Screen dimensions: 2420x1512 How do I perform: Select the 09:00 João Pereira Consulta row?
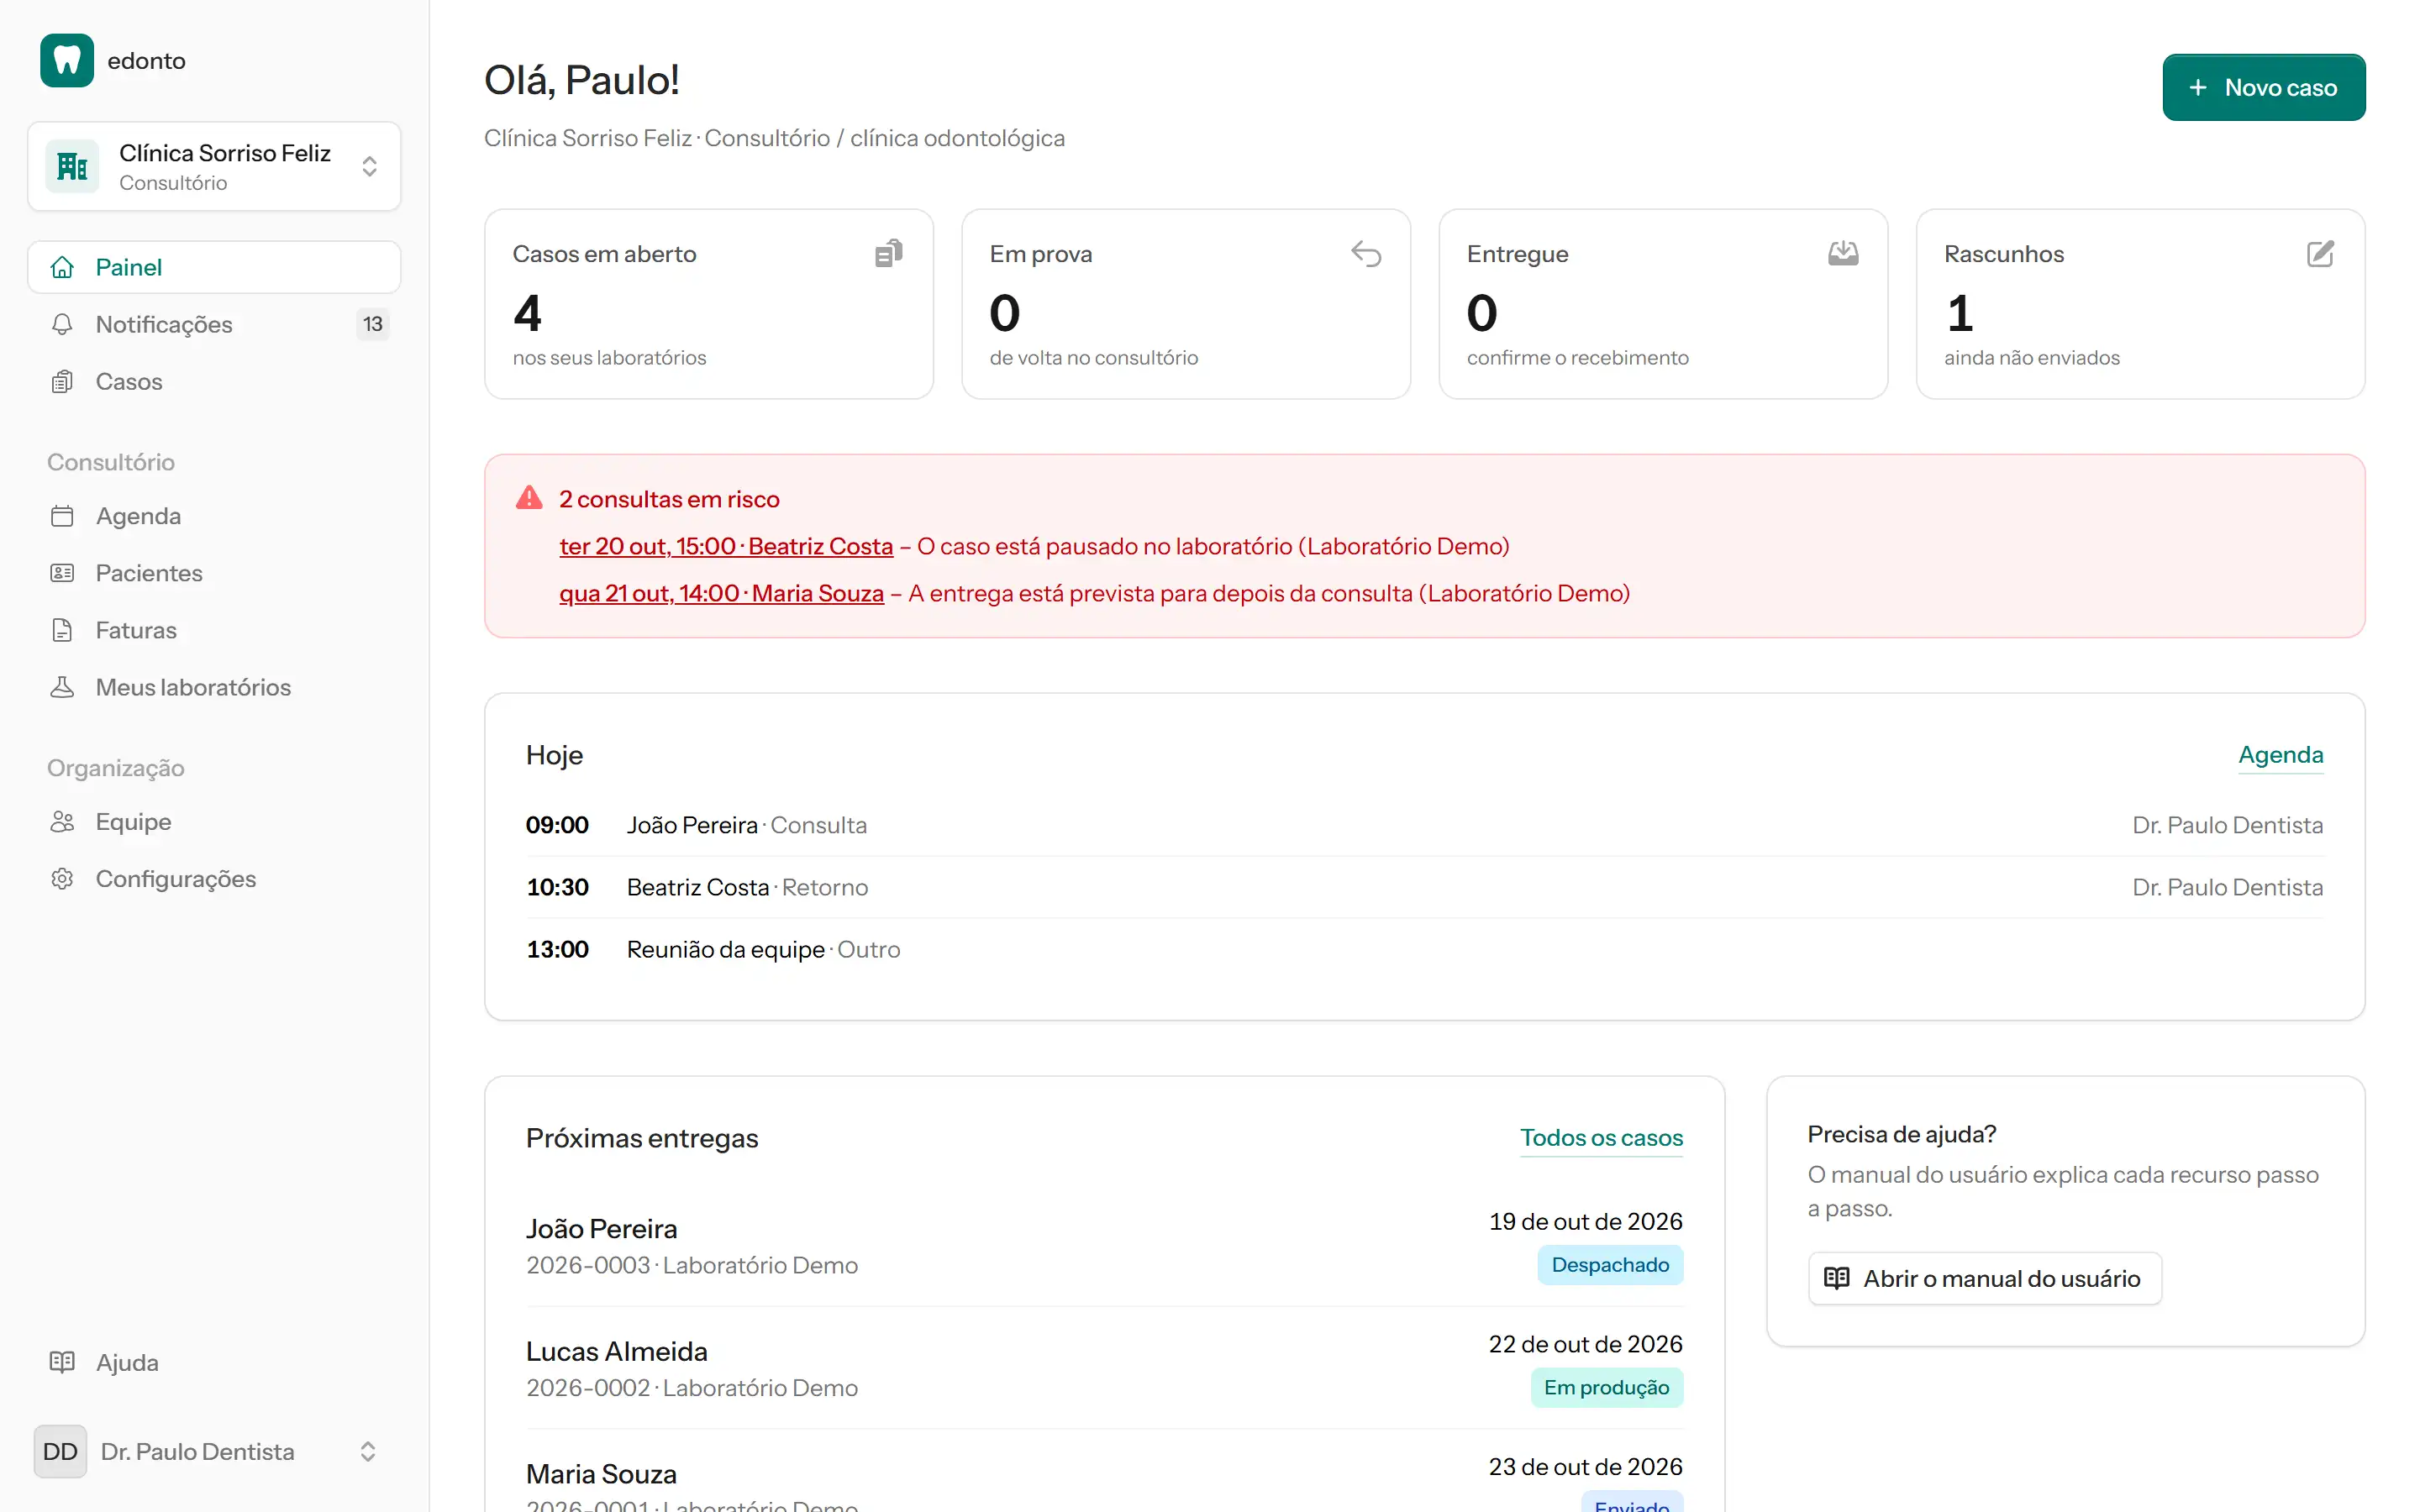(x=1424, y=825)
